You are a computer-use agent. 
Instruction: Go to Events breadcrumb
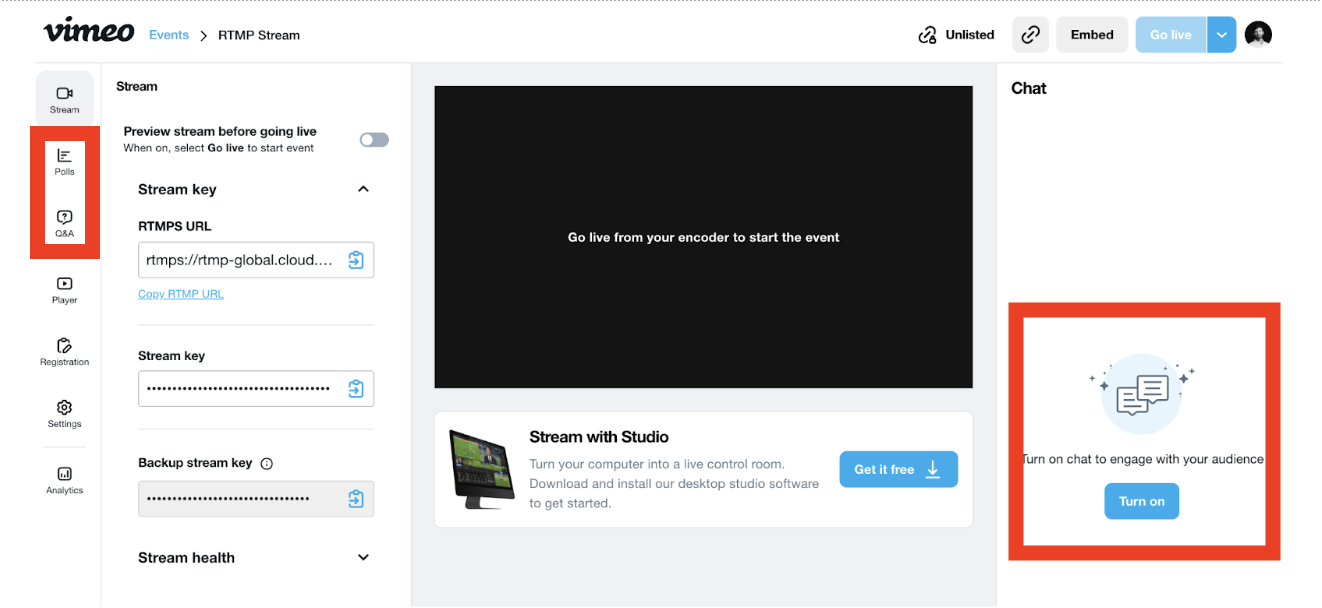pyautogui.click(x=169, y=35)
